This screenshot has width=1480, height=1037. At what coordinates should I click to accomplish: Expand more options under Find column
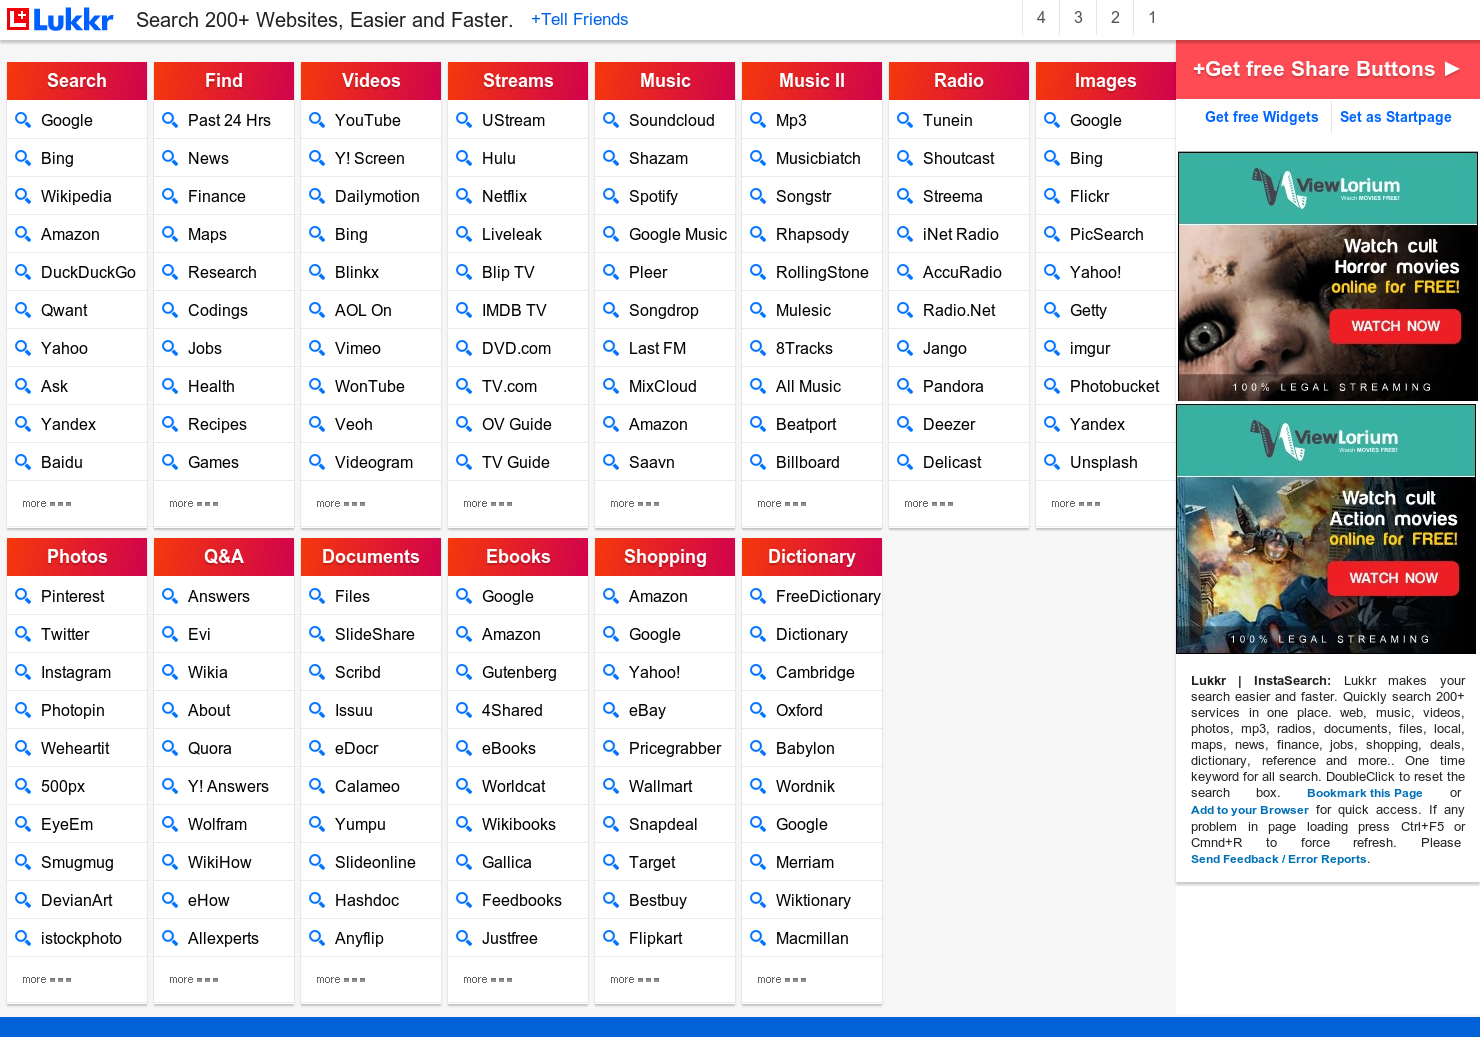pos(193,504)
